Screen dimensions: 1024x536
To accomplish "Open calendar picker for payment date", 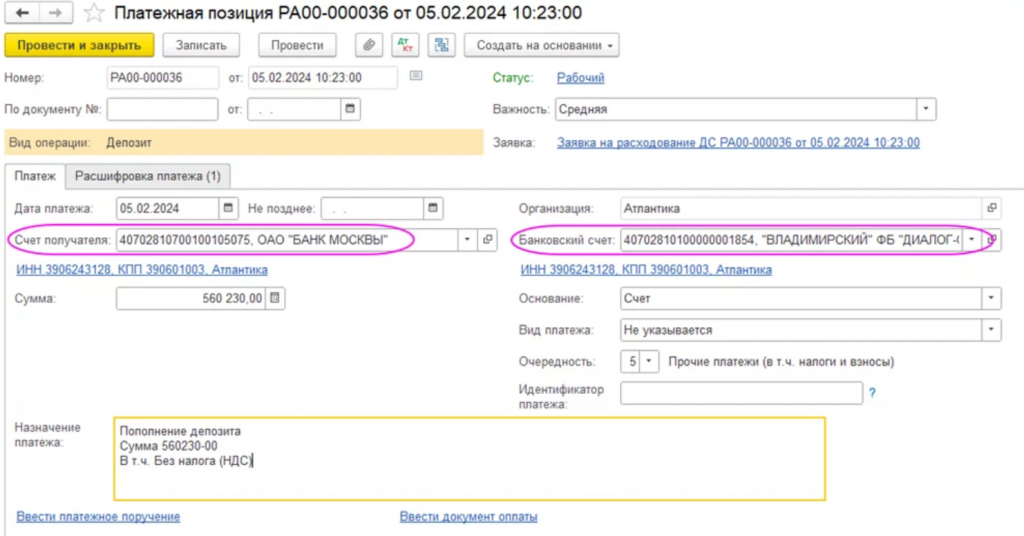I will click(x=228, y=209).
